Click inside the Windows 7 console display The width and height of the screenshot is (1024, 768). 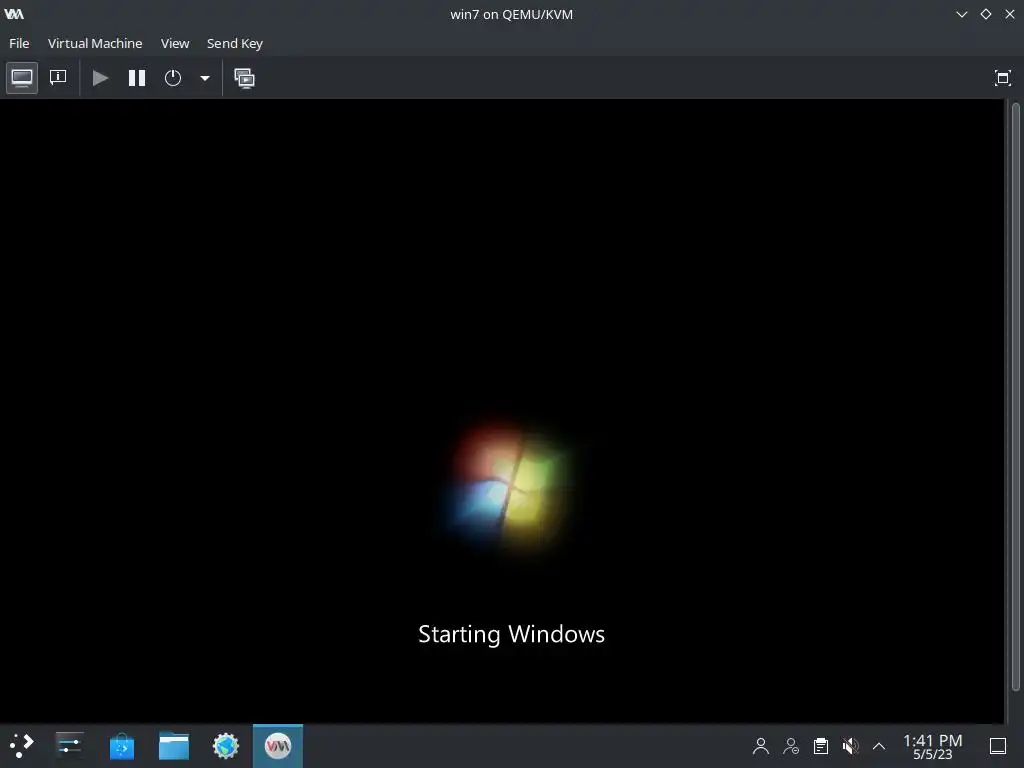(x=502, y=411)
